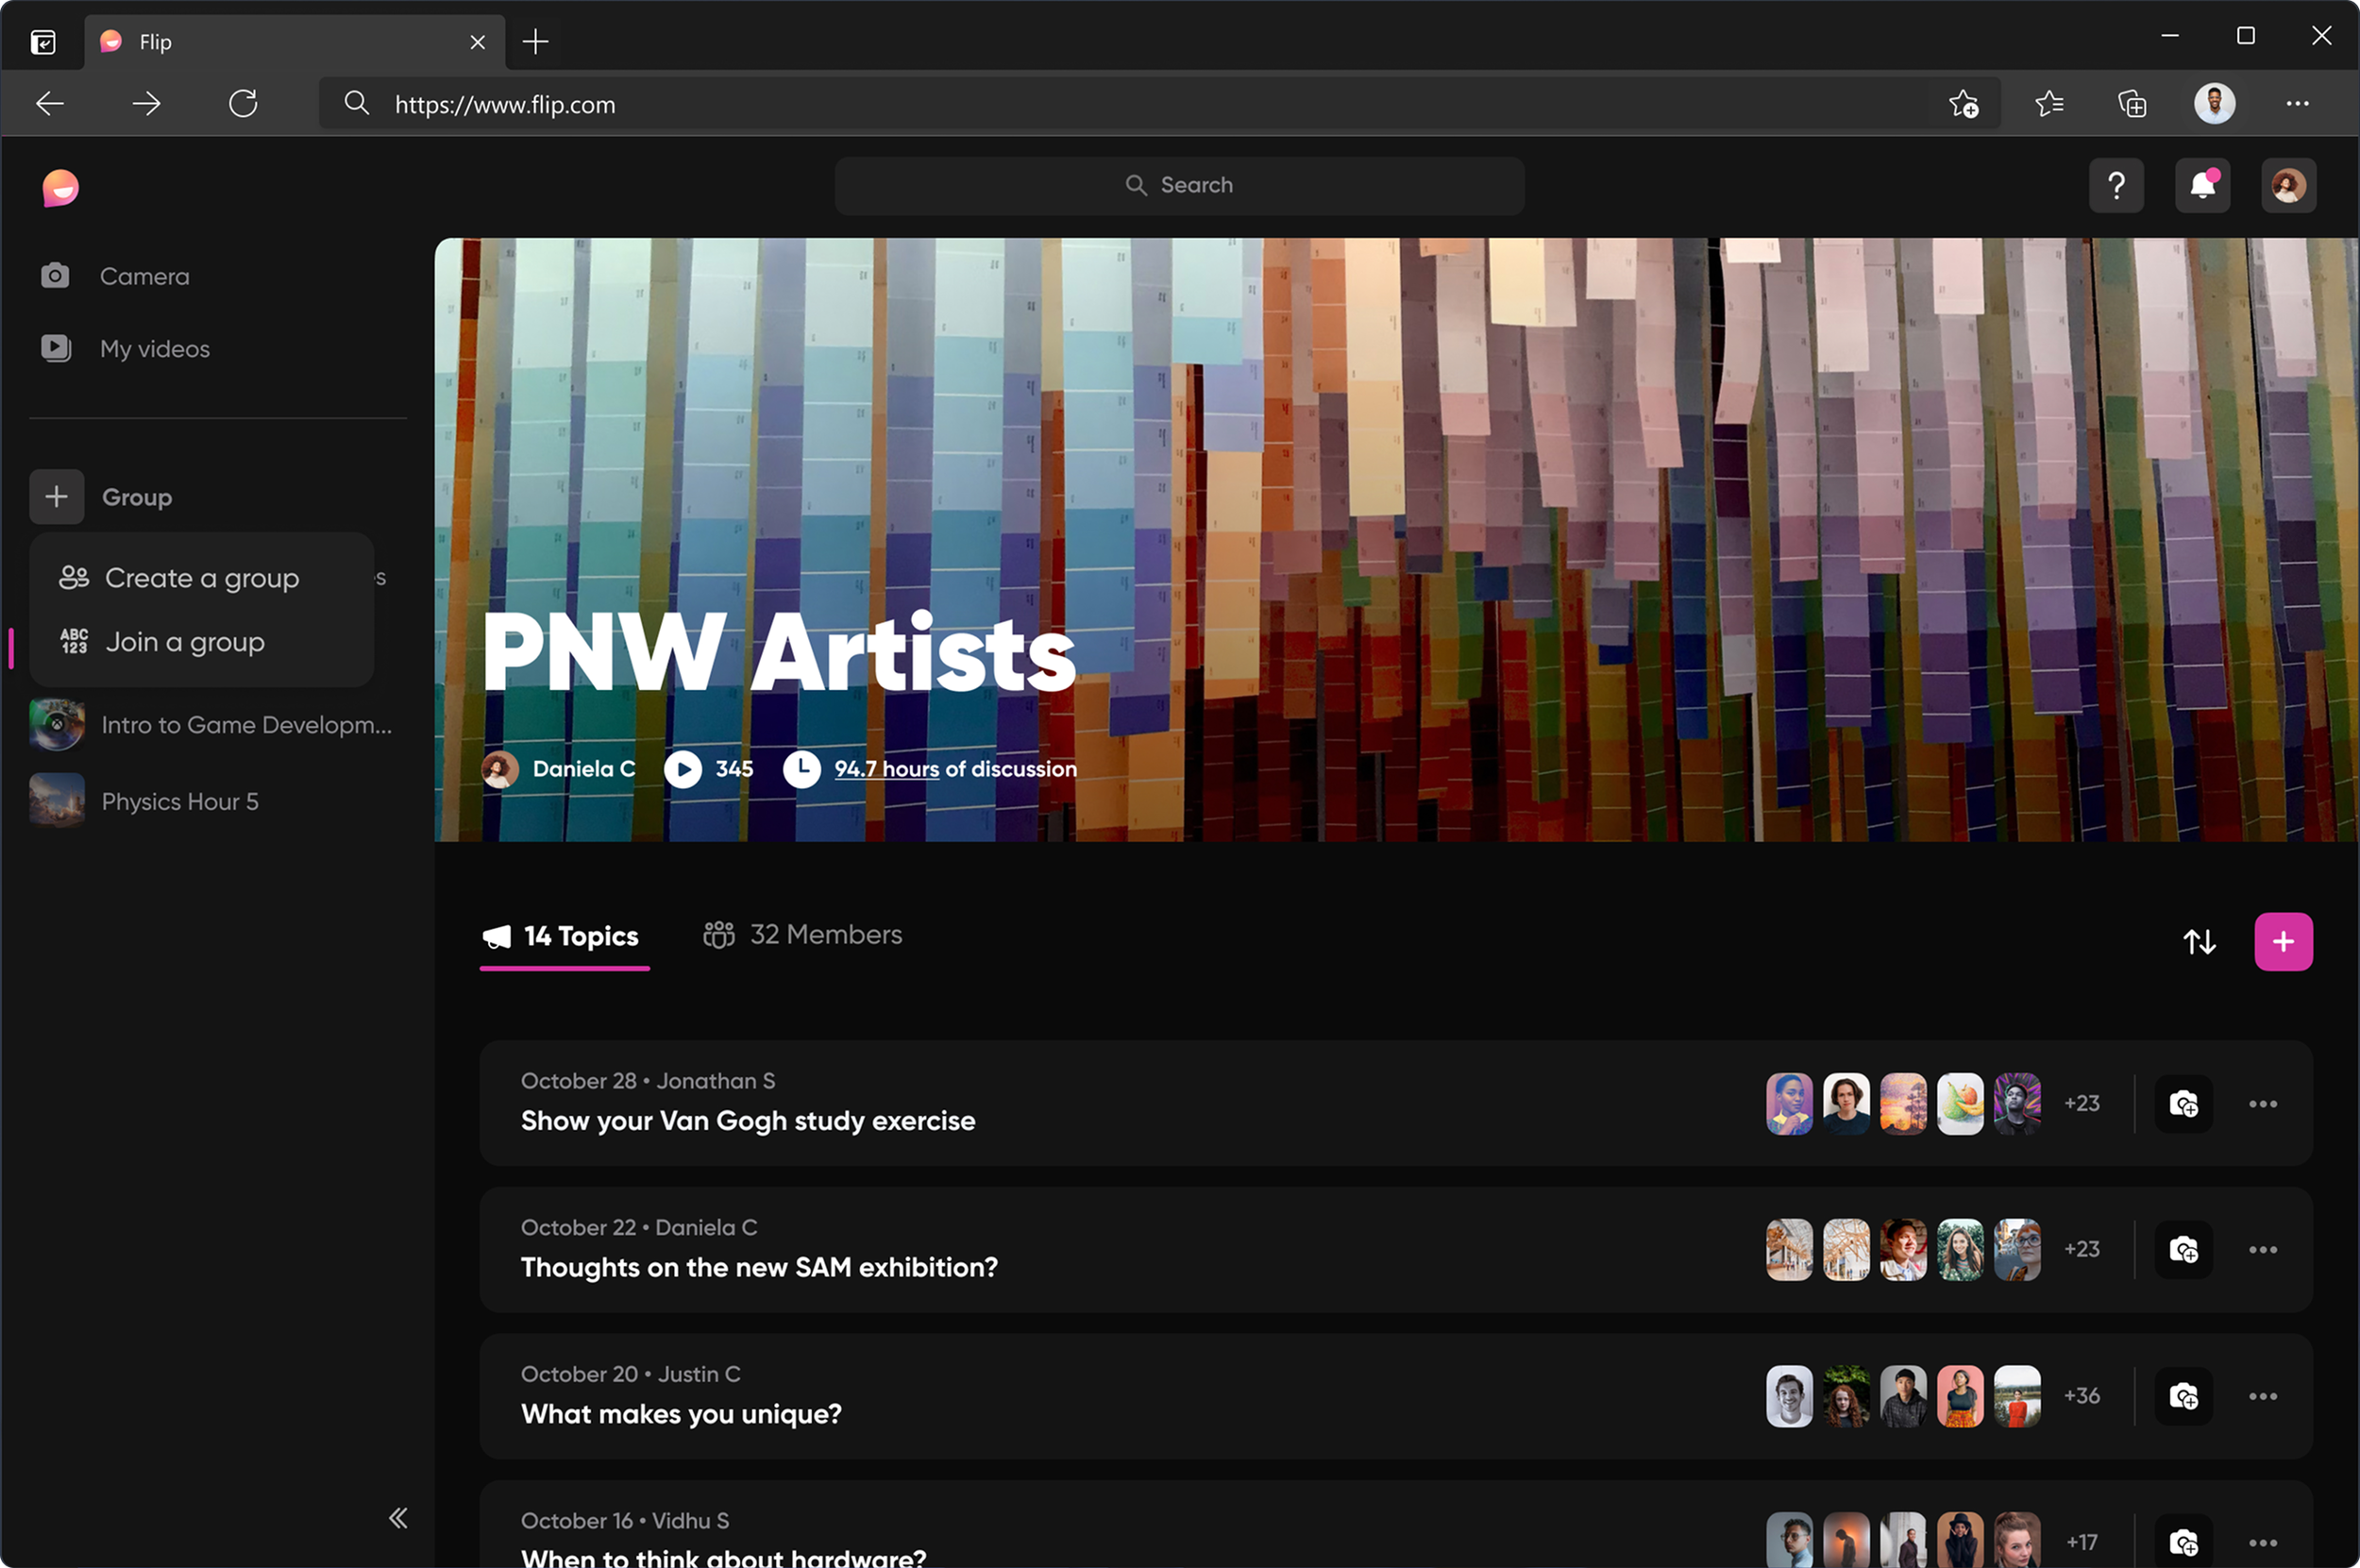Screen dimensions: 2360x1568
Task: Select Create a group menu entry
Action: [x=200, y=578]
